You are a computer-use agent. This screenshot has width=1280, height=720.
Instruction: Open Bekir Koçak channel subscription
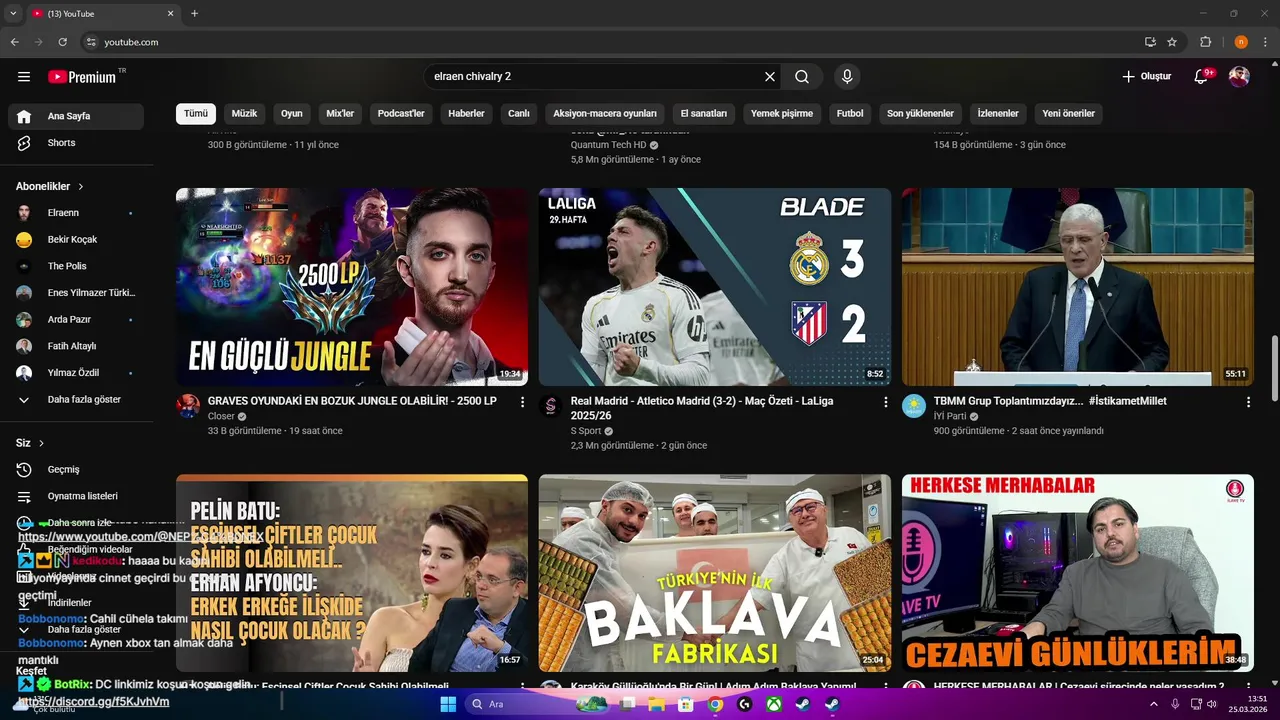pos(76,240)
